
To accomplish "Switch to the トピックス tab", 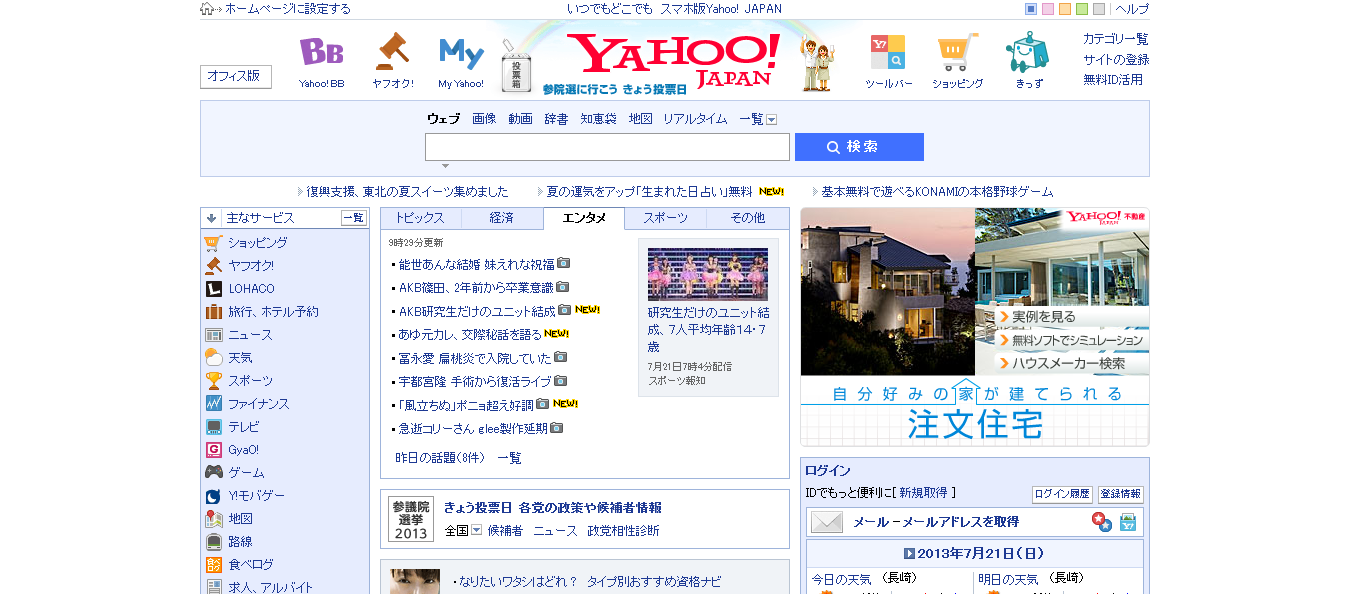I will click(x=420, y=218).
